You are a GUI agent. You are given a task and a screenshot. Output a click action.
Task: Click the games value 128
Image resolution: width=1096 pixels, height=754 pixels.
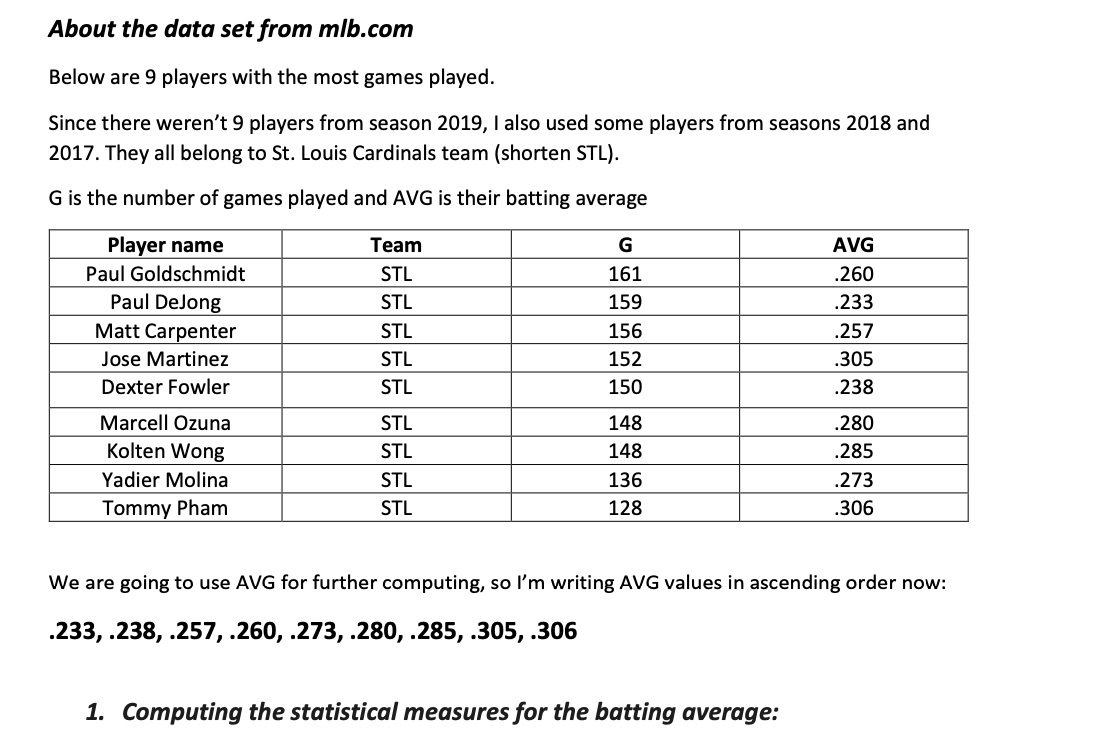[625, 508]
